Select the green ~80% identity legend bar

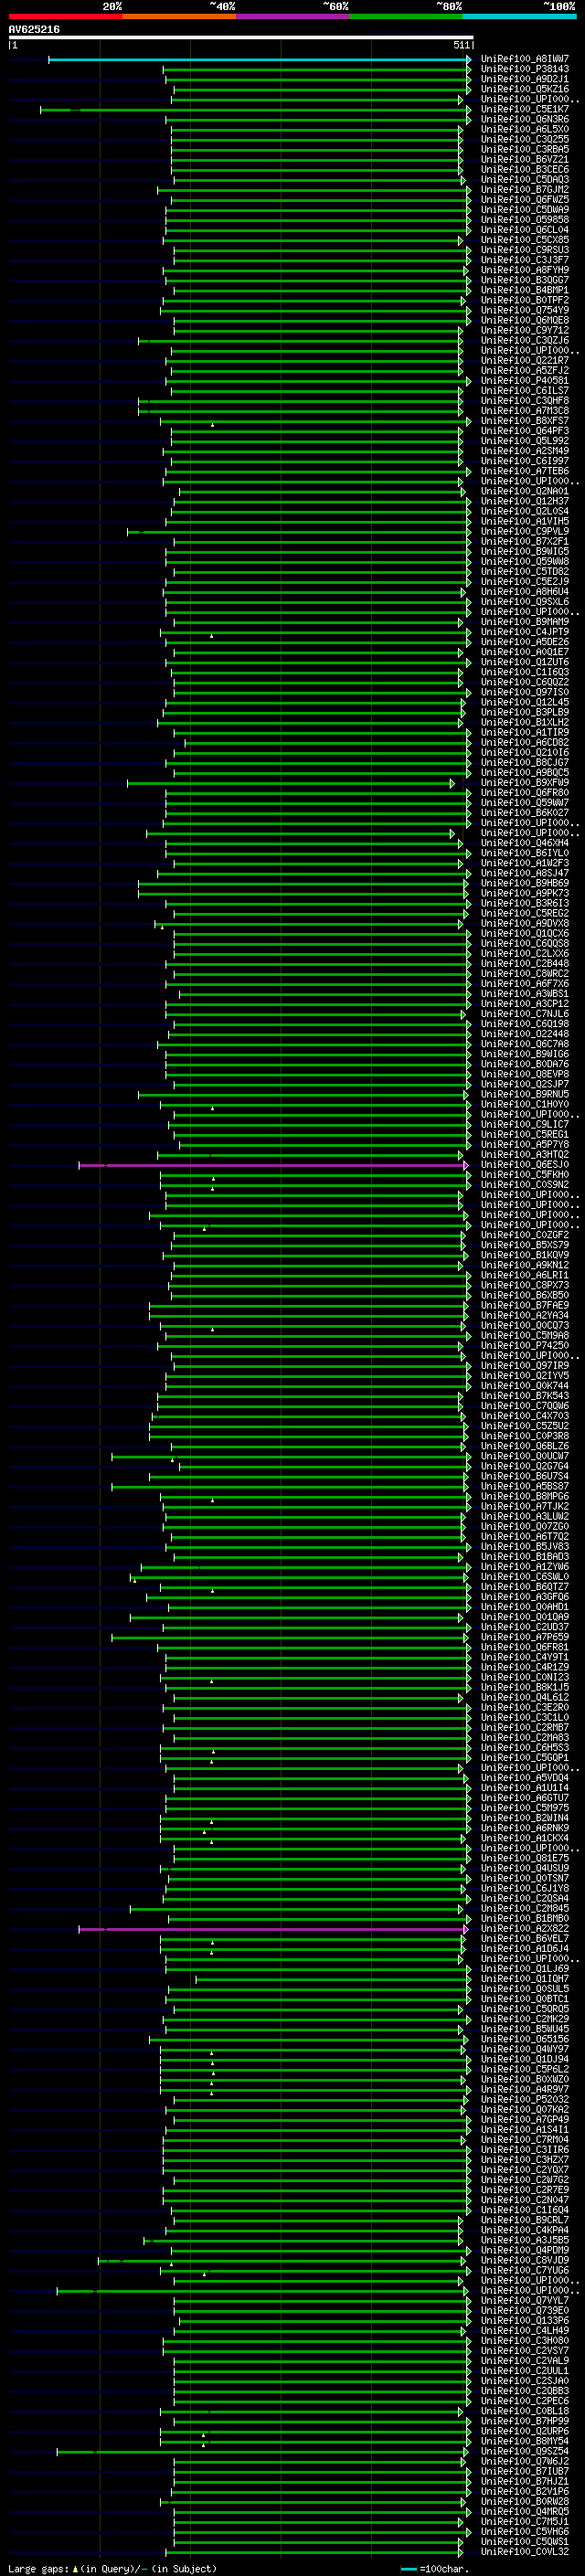tap(406, 16)
